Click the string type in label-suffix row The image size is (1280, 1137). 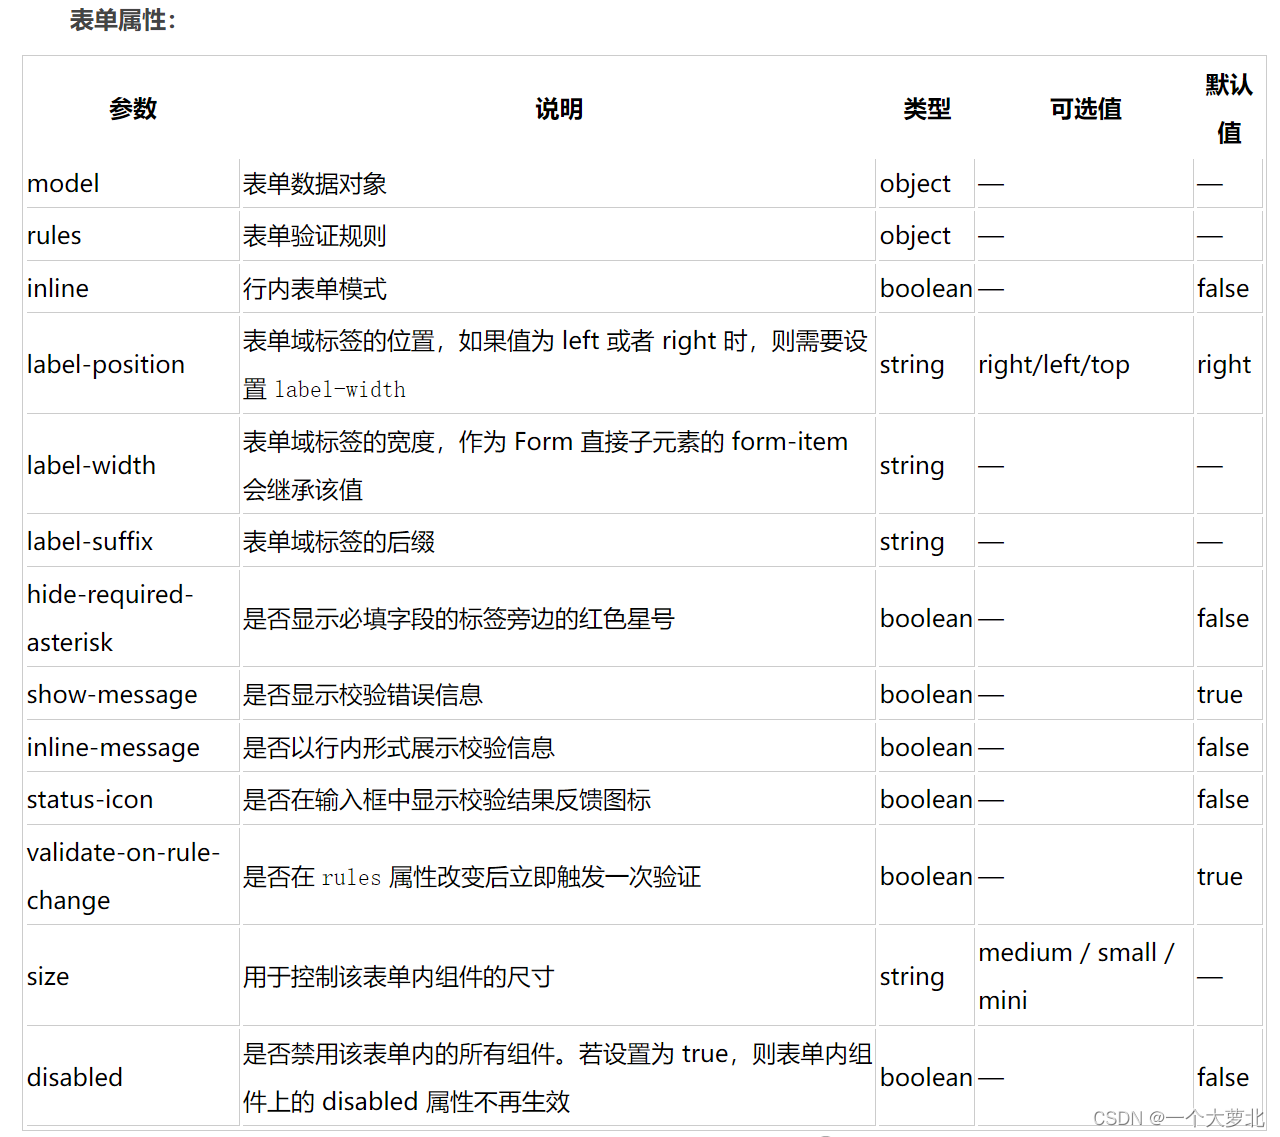pyautogui.click(x=912, y=542)
